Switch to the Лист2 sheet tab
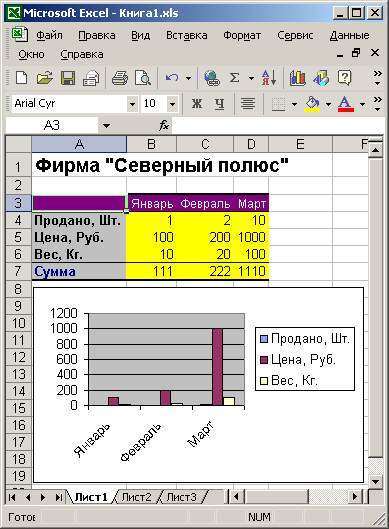Image resolution: width=389 pixels, height=529 pixels. pos(136,497)
